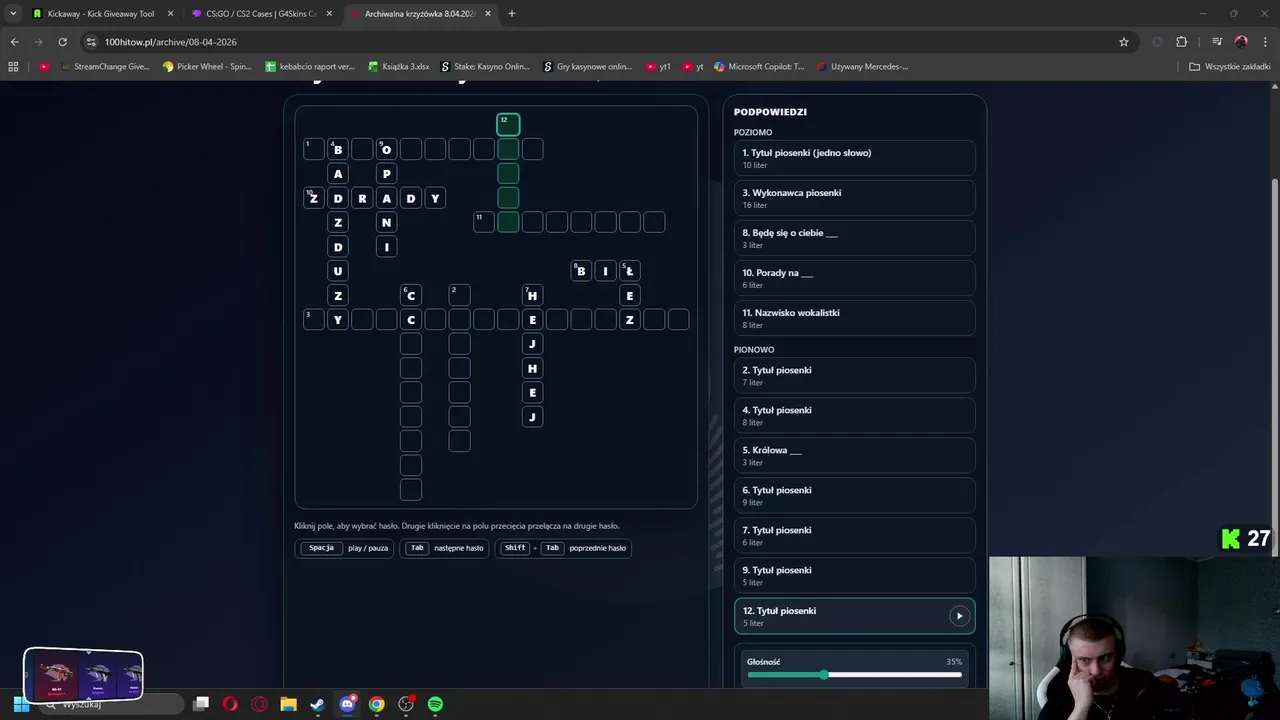Click crossword cell 10 with letter Z

click(x=314, y=198)
